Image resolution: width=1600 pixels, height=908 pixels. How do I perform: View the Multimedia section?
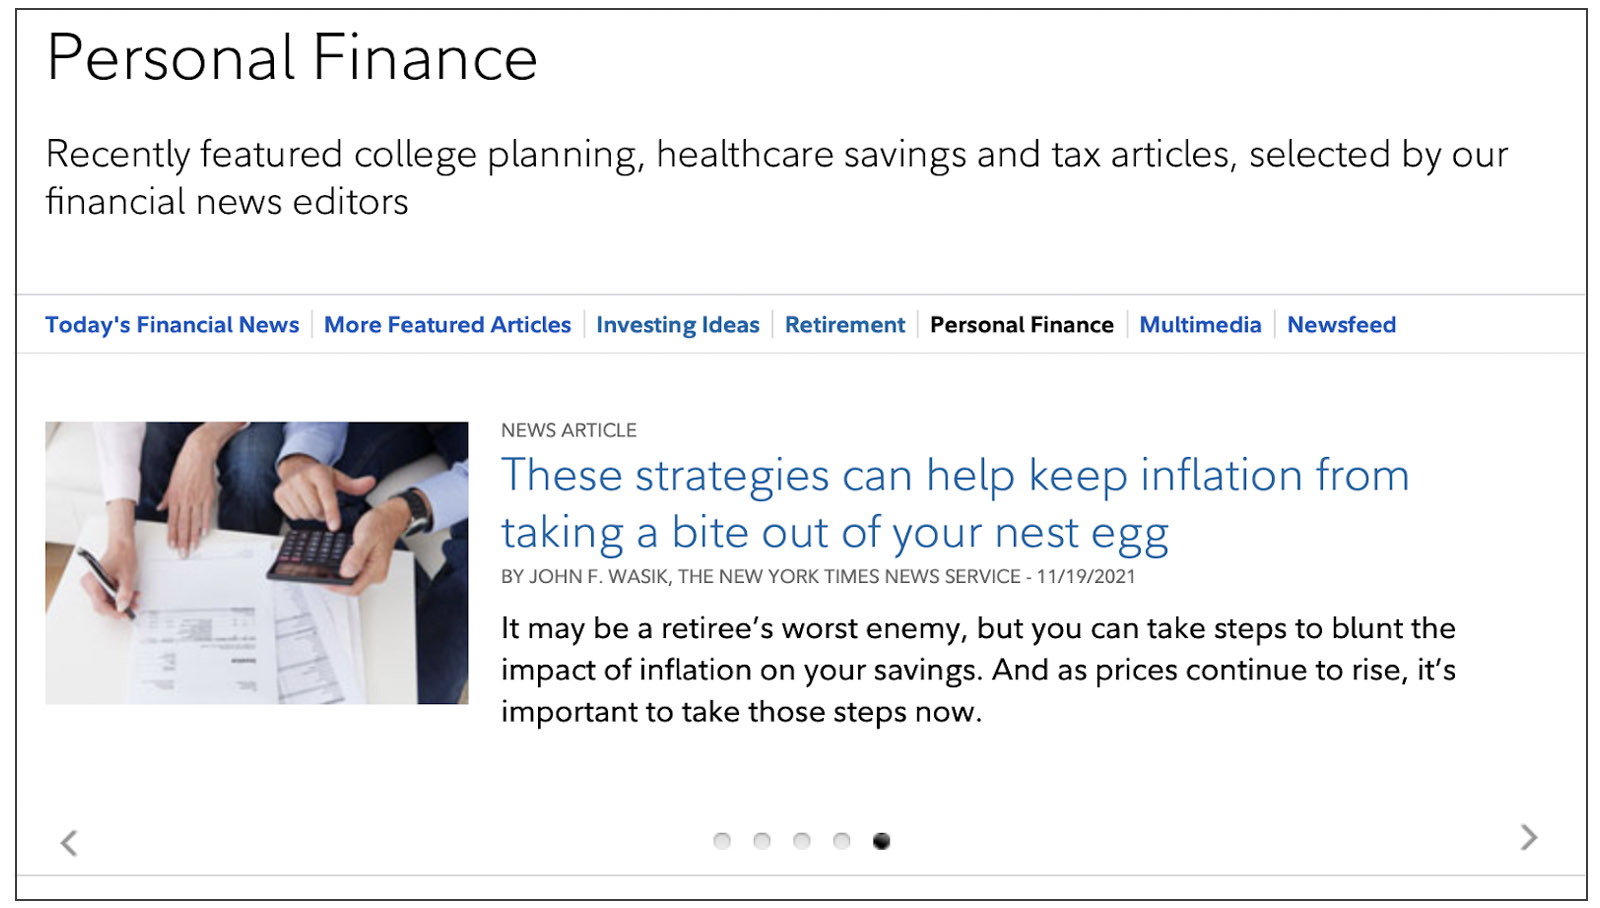1200,325
